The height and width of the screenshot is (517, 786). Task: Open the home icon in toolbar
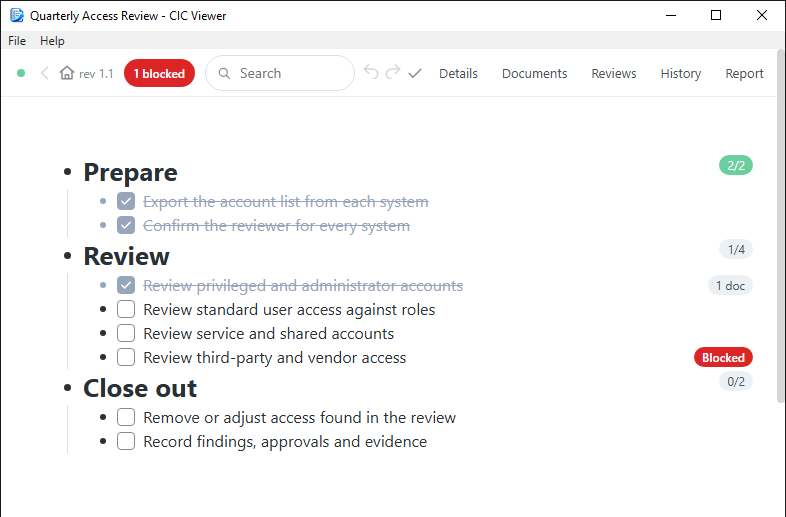[67, 73]
